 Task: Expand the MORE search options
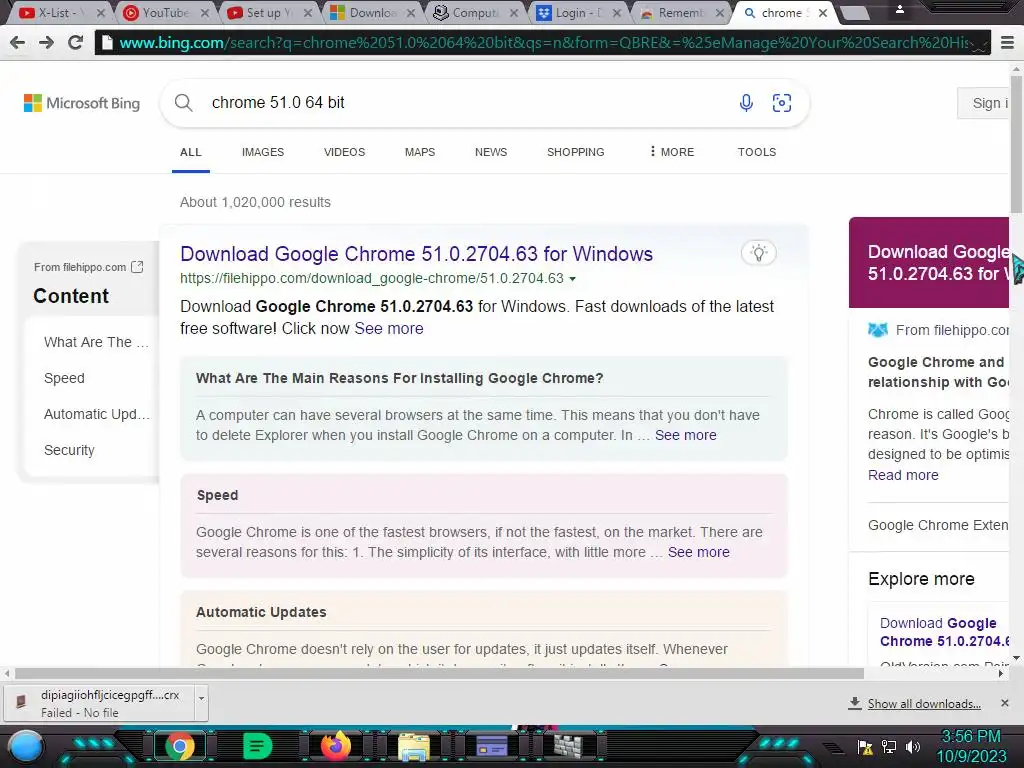click(x=671, y=152)
